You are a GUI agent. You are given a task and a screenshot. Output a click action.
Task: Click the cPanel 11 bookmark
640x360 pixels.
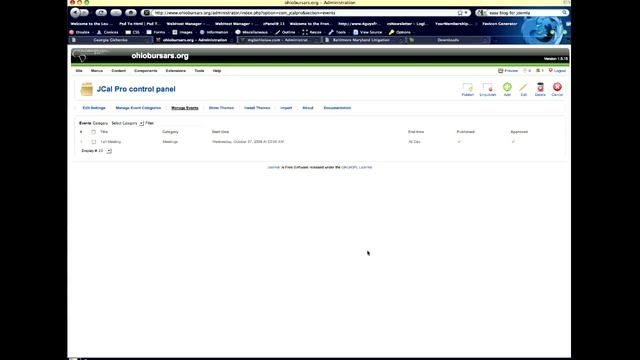tap(273, 24)
